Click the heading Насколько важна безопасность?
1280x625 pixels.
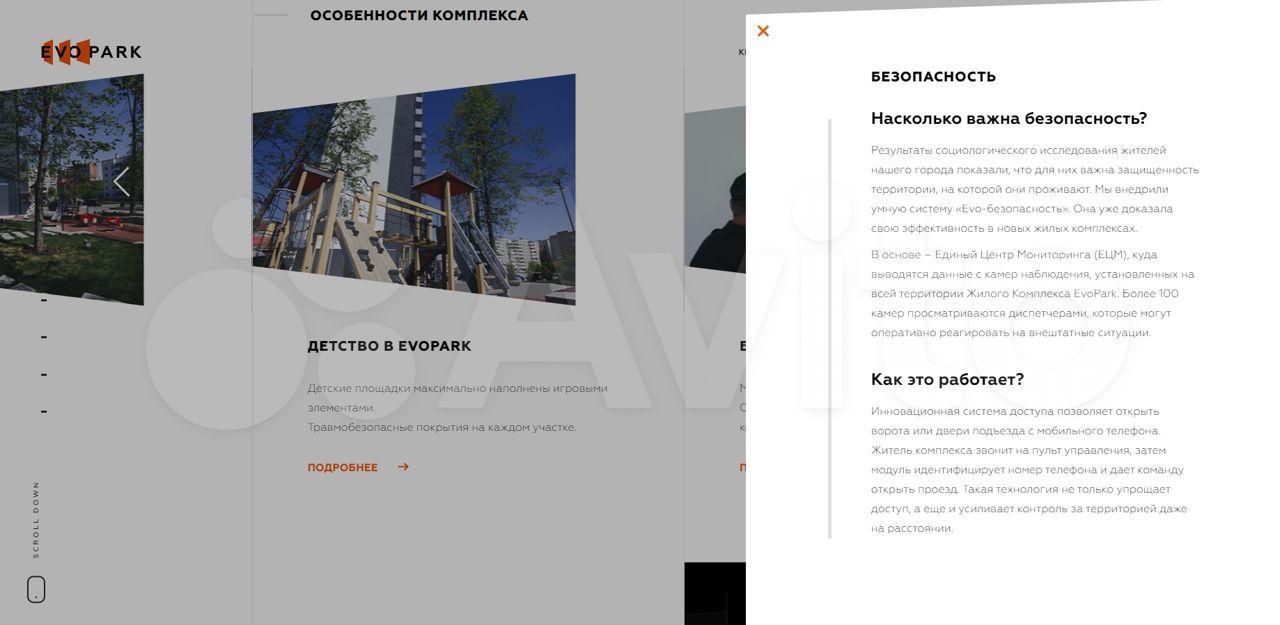click(x=1008, y=119)
